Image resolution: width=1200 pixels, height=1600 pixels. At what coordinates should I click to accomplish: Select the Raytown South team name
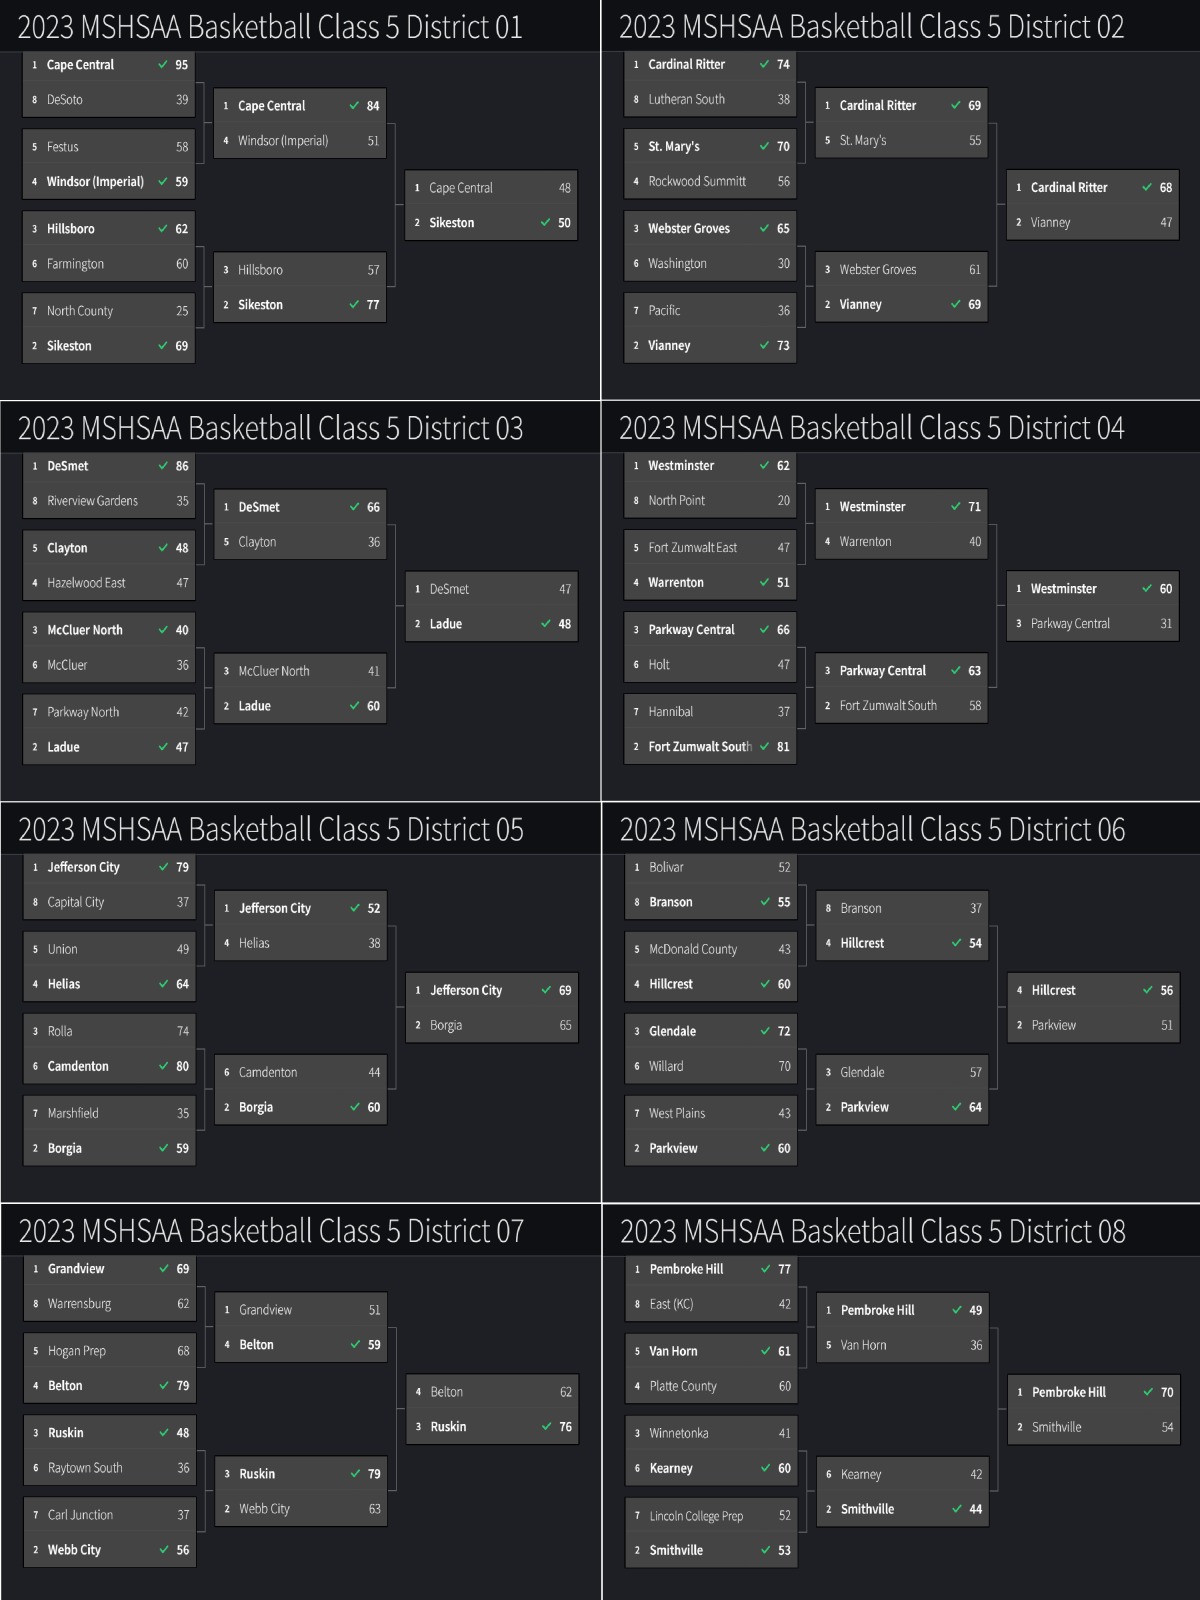(x=85, y=1468)
